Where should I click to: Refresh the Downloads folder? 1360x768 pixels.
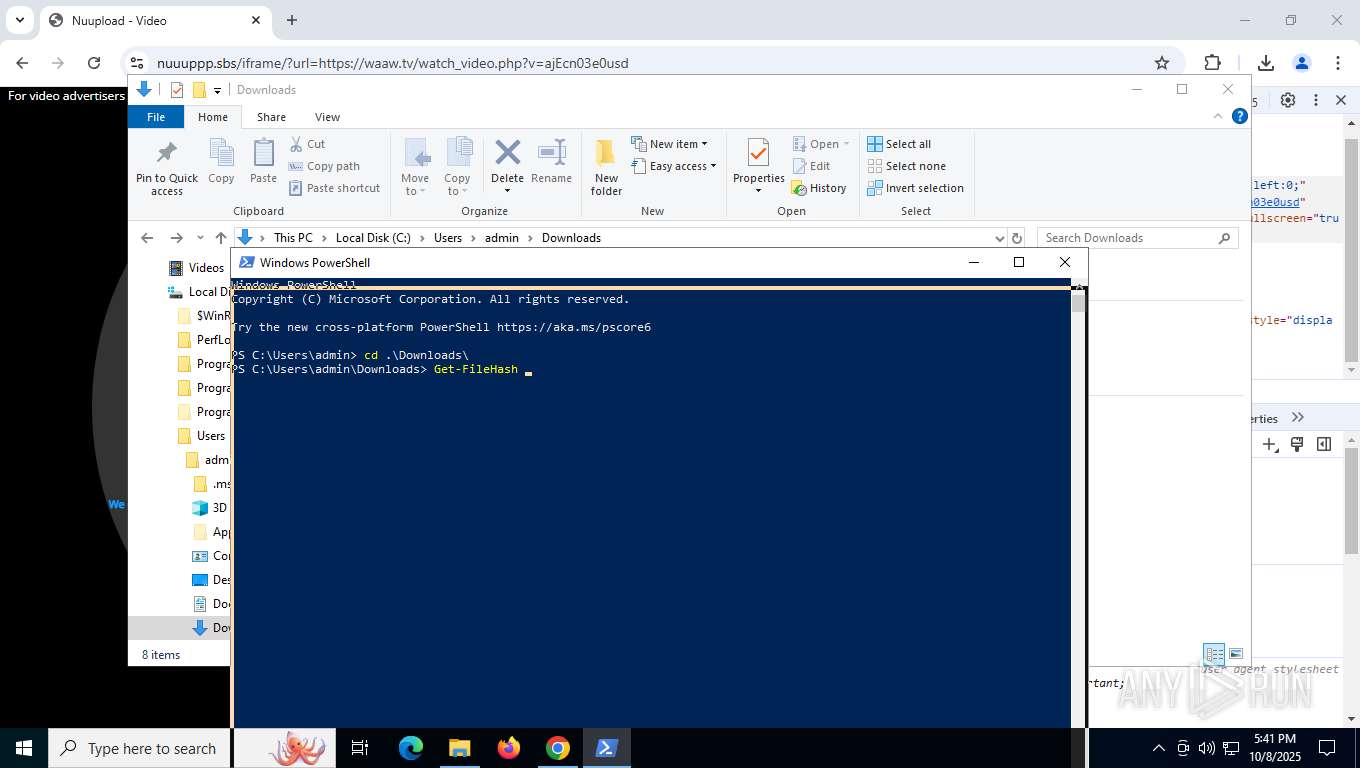click(1017, 238)
